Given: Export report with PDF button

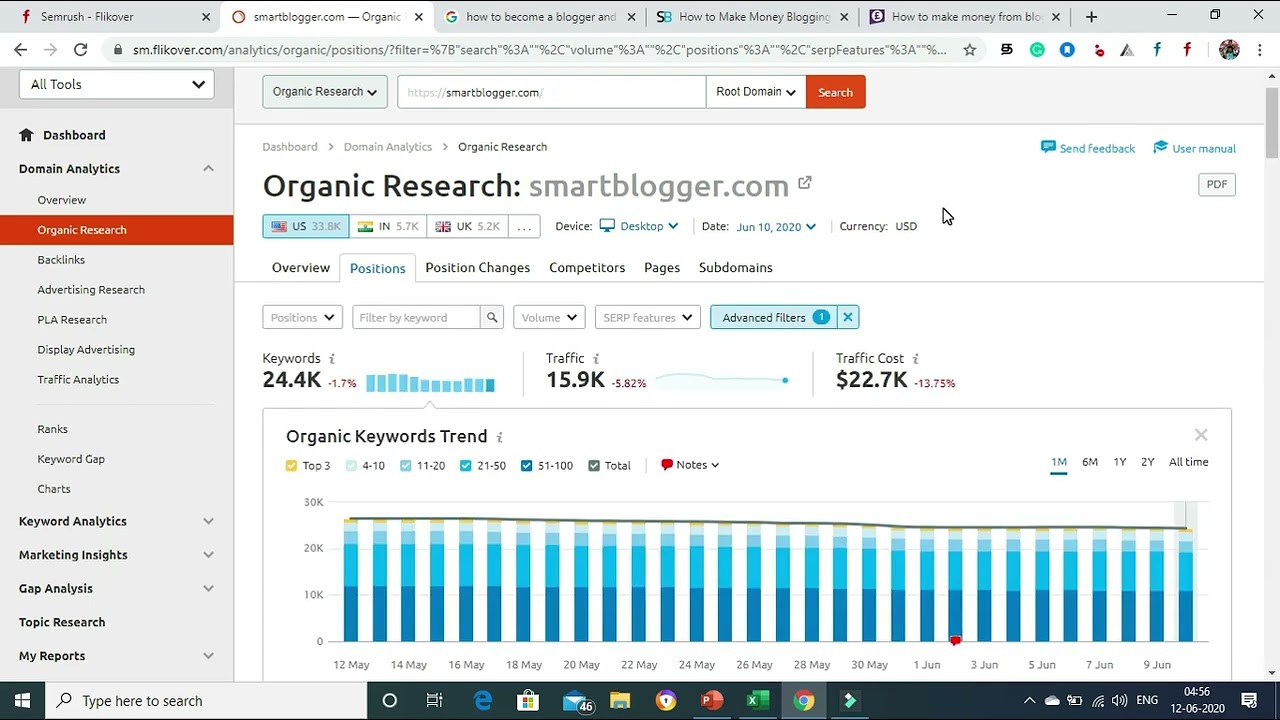Looking at the screenshot, I should tap(1217, 184).
